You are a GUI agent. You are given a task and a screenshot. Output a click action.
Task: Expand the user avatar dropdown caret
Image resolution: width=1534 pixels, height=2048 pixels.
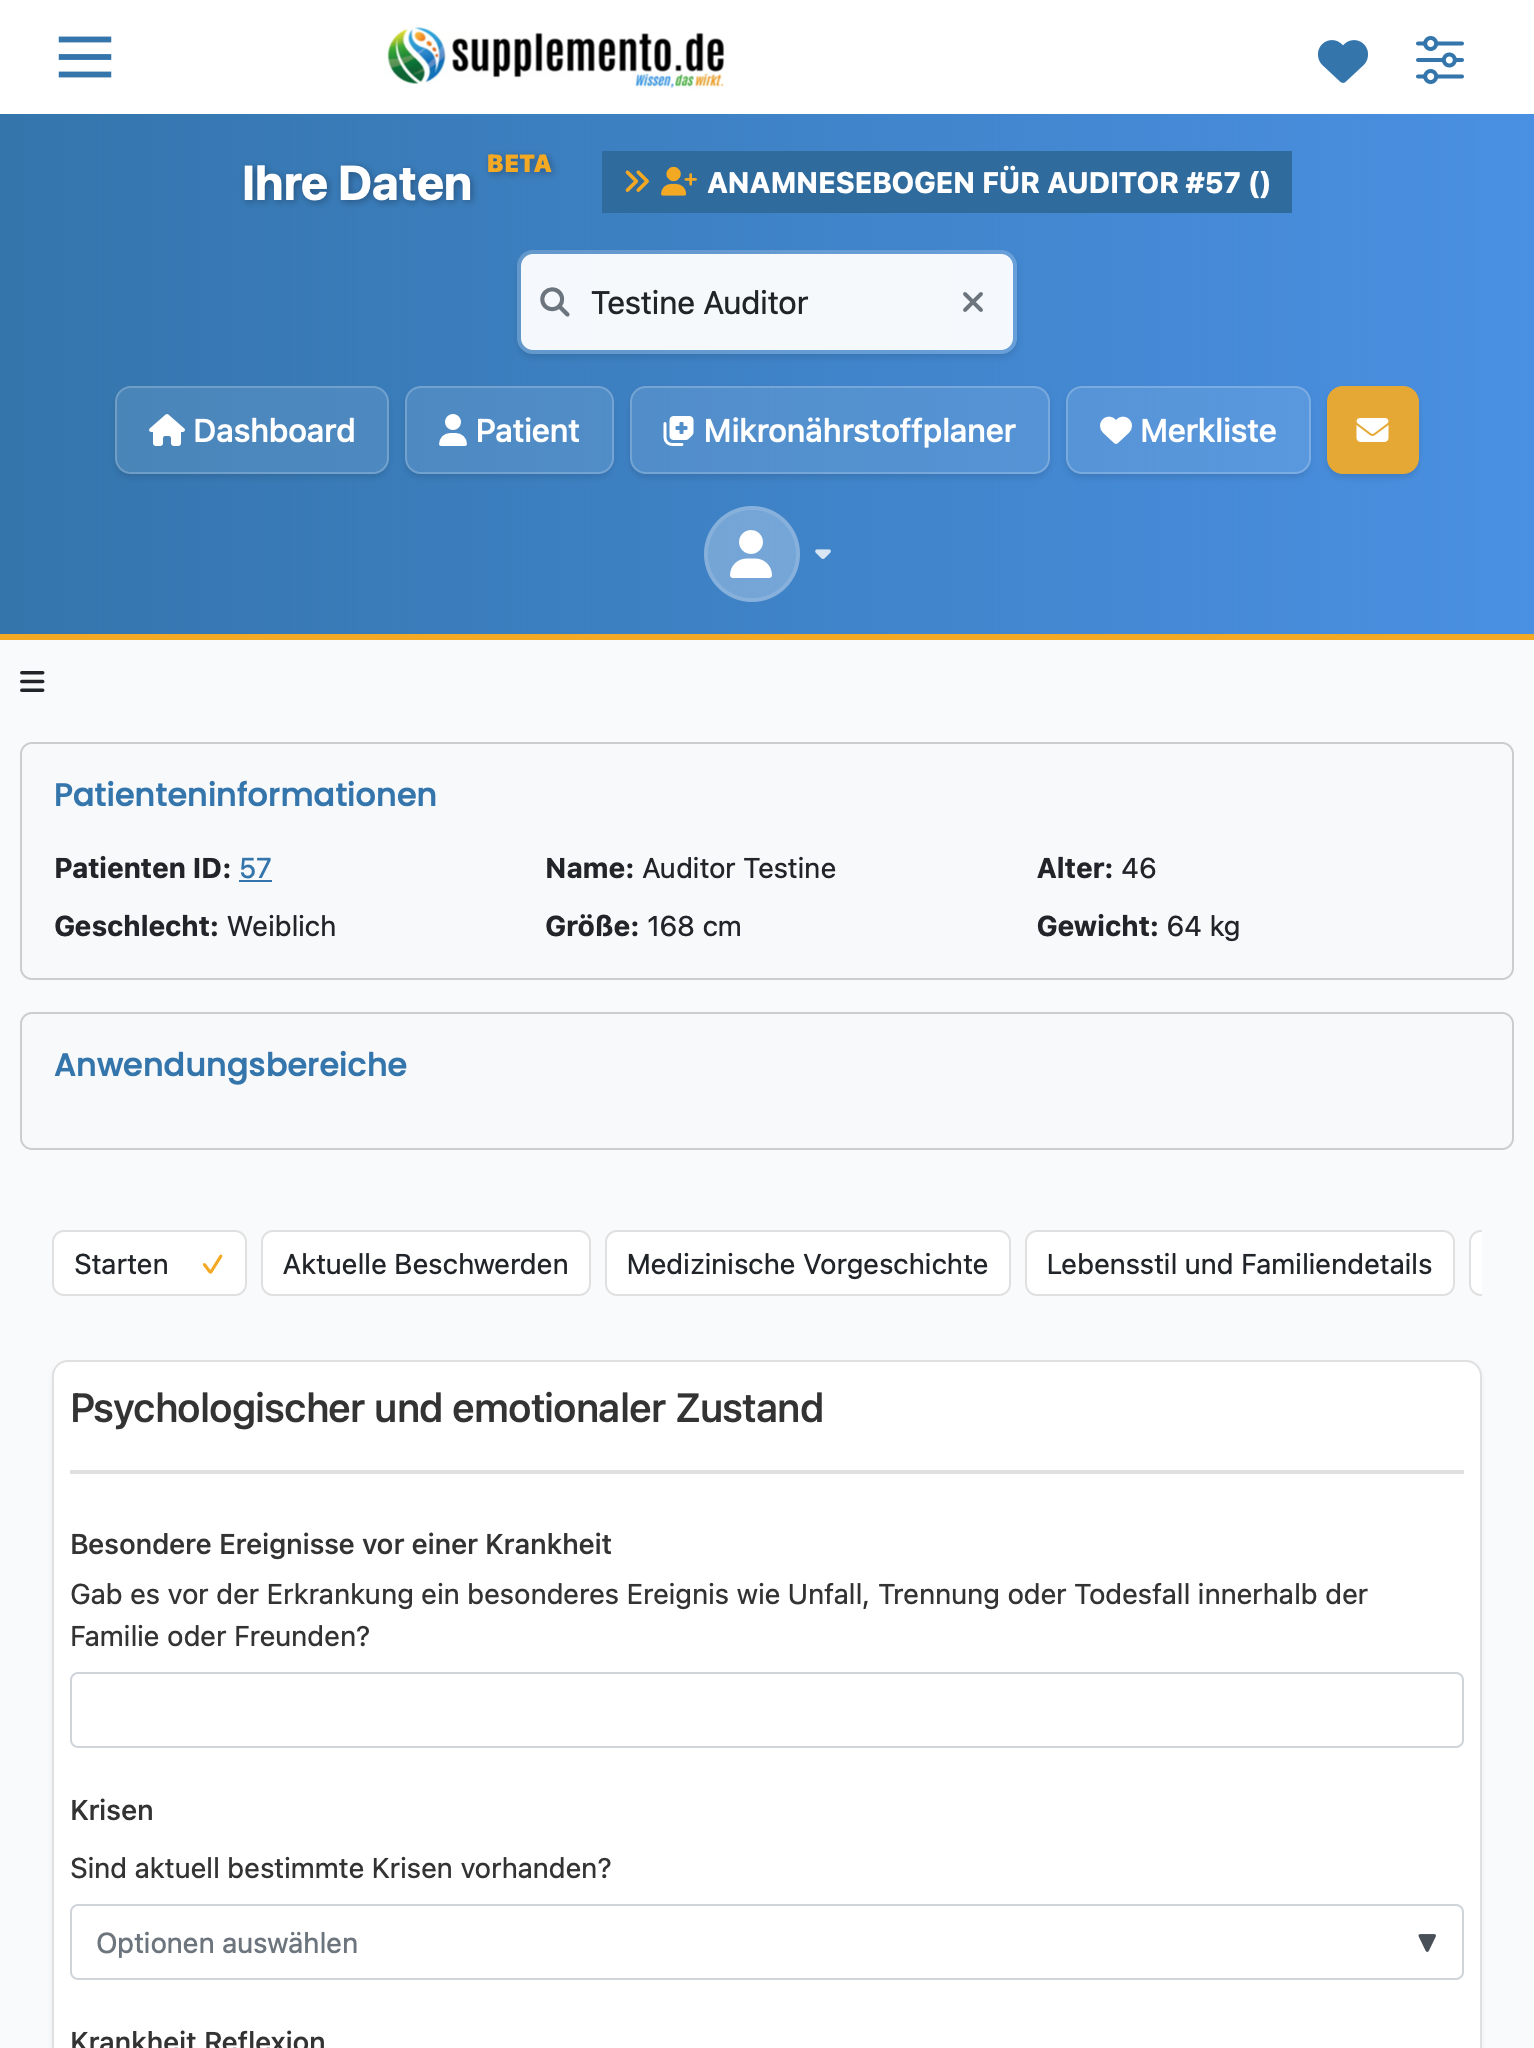point(823,554)
